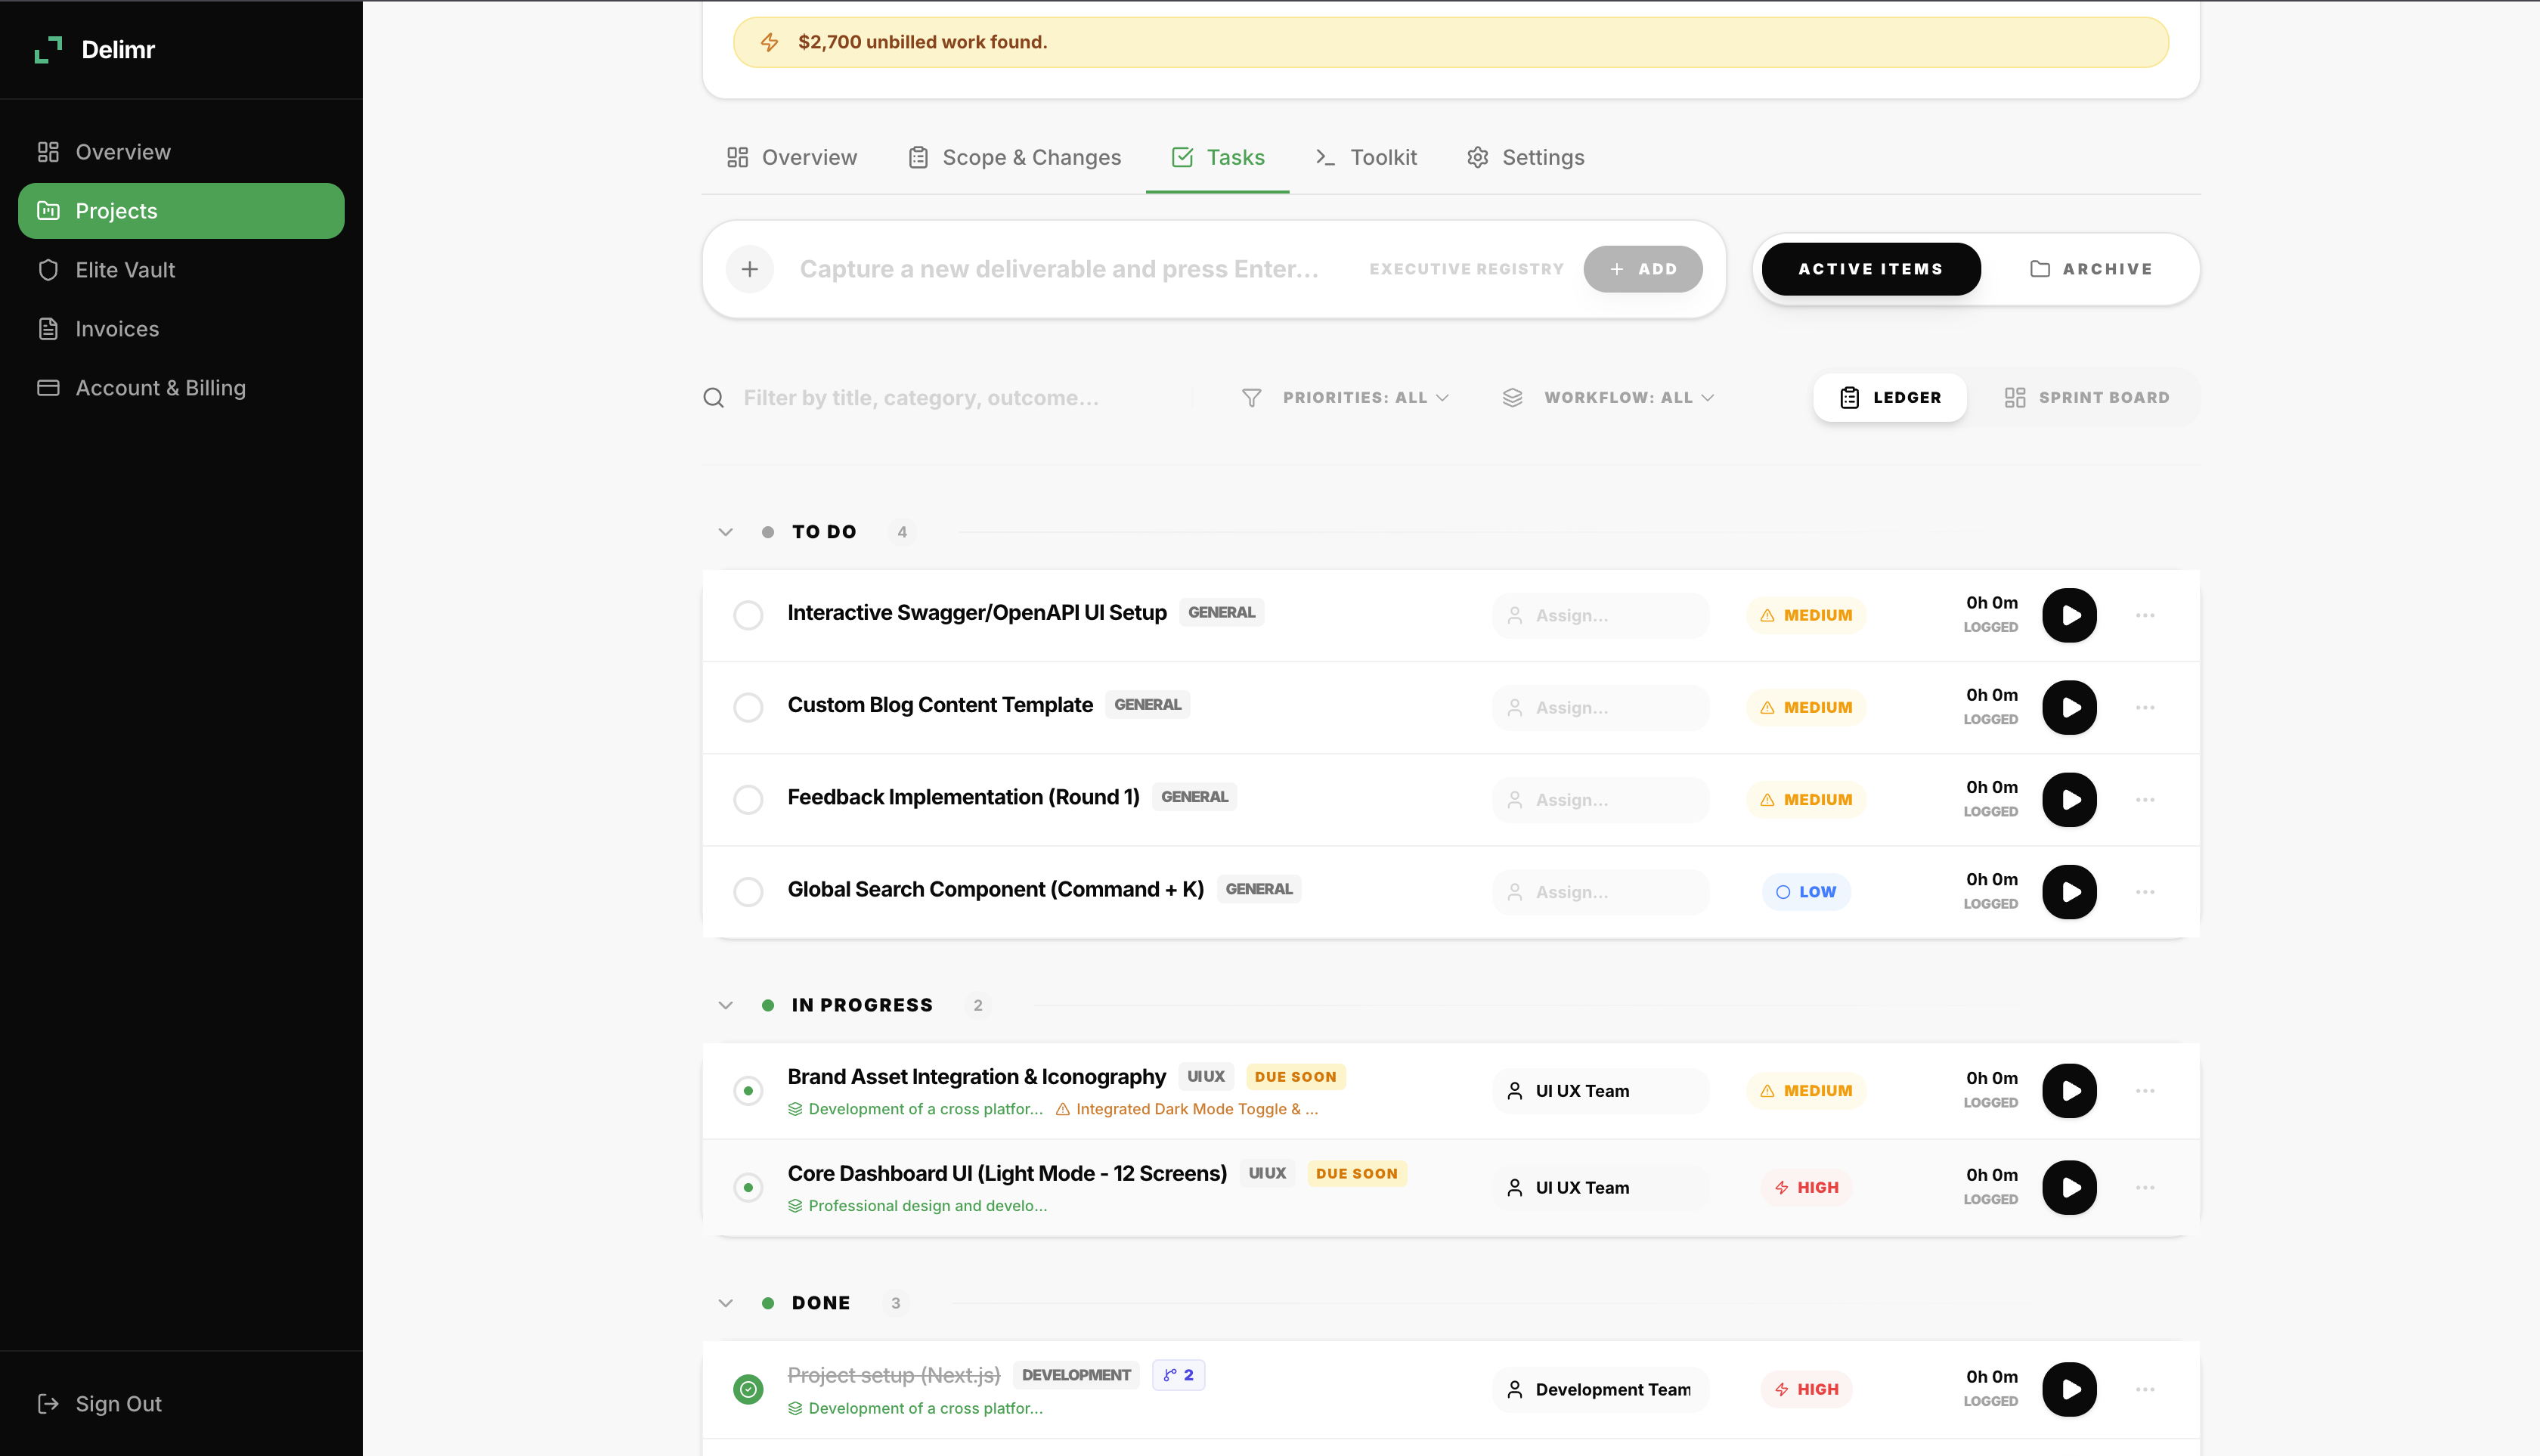Open Elite Vault in sidebar
Image resolution: width=2540 pixels, height=1456 pixels.
tap(125, 270)
